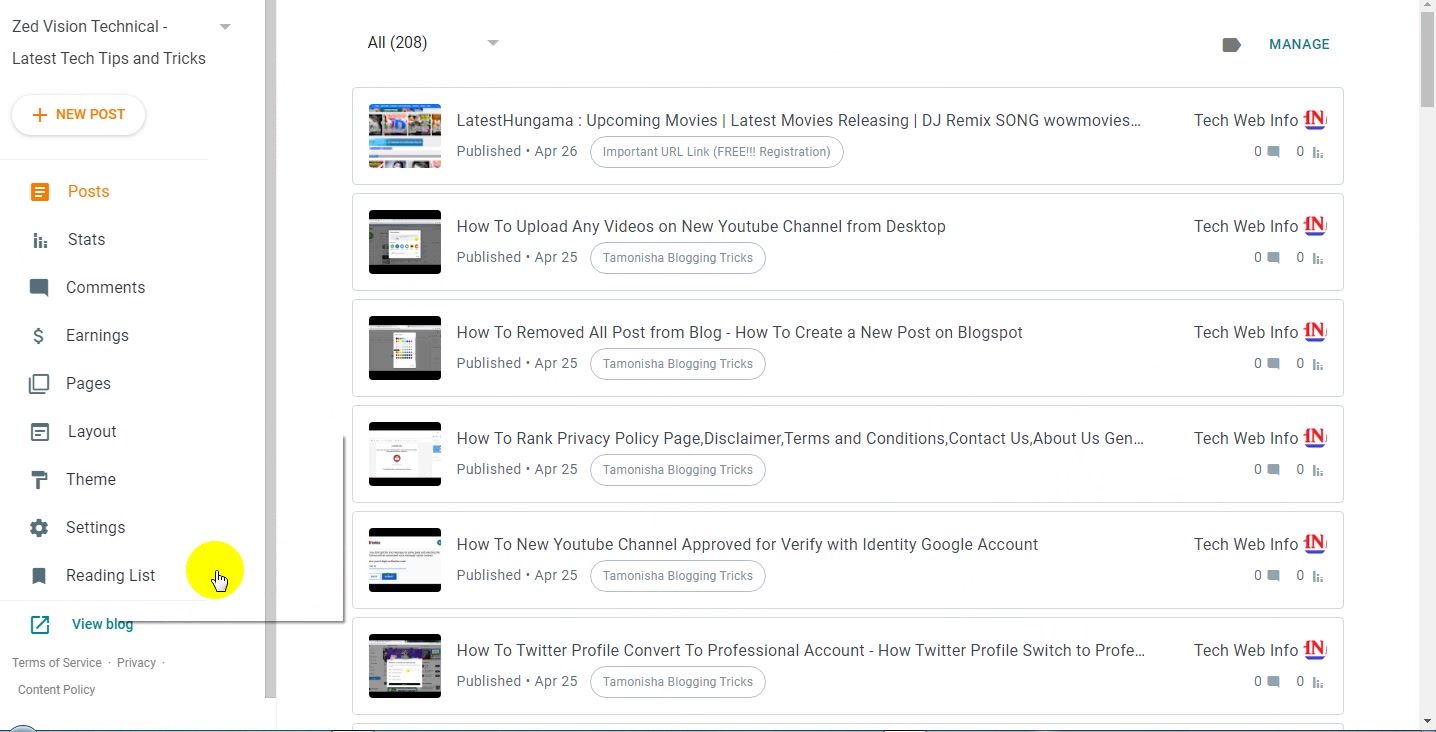Viewport: 1436px width, 732px height.
Task: Open the Settings gear icon
Action: (x=39, y=528)
